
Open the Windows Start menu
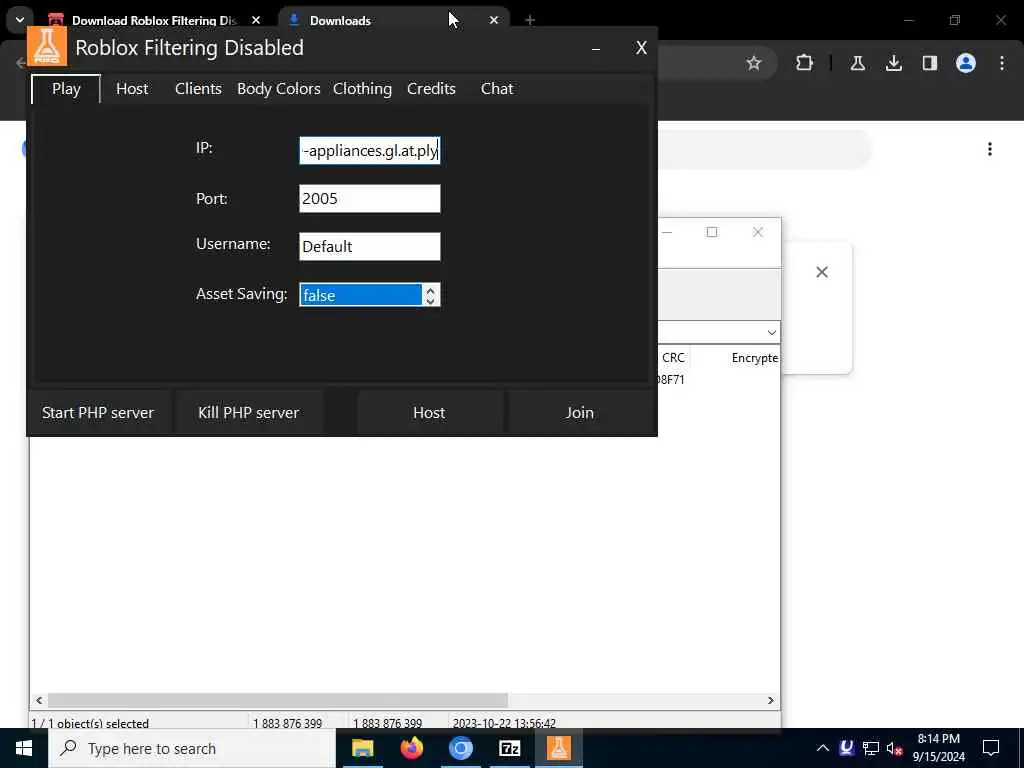pyautogui.click(x=24, y=748)
